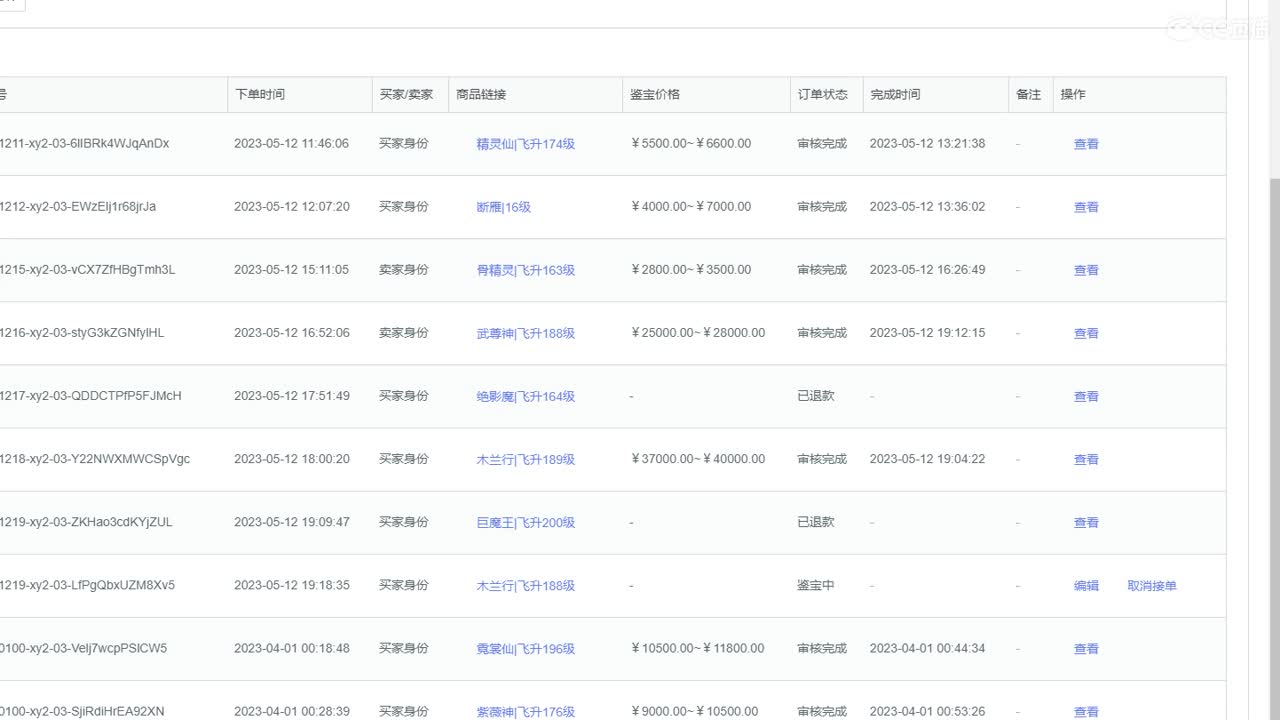Click 查看 for order placed at 18:00:20
The height and width of the screenshot is (720, 1280).
click(1086, 459)
